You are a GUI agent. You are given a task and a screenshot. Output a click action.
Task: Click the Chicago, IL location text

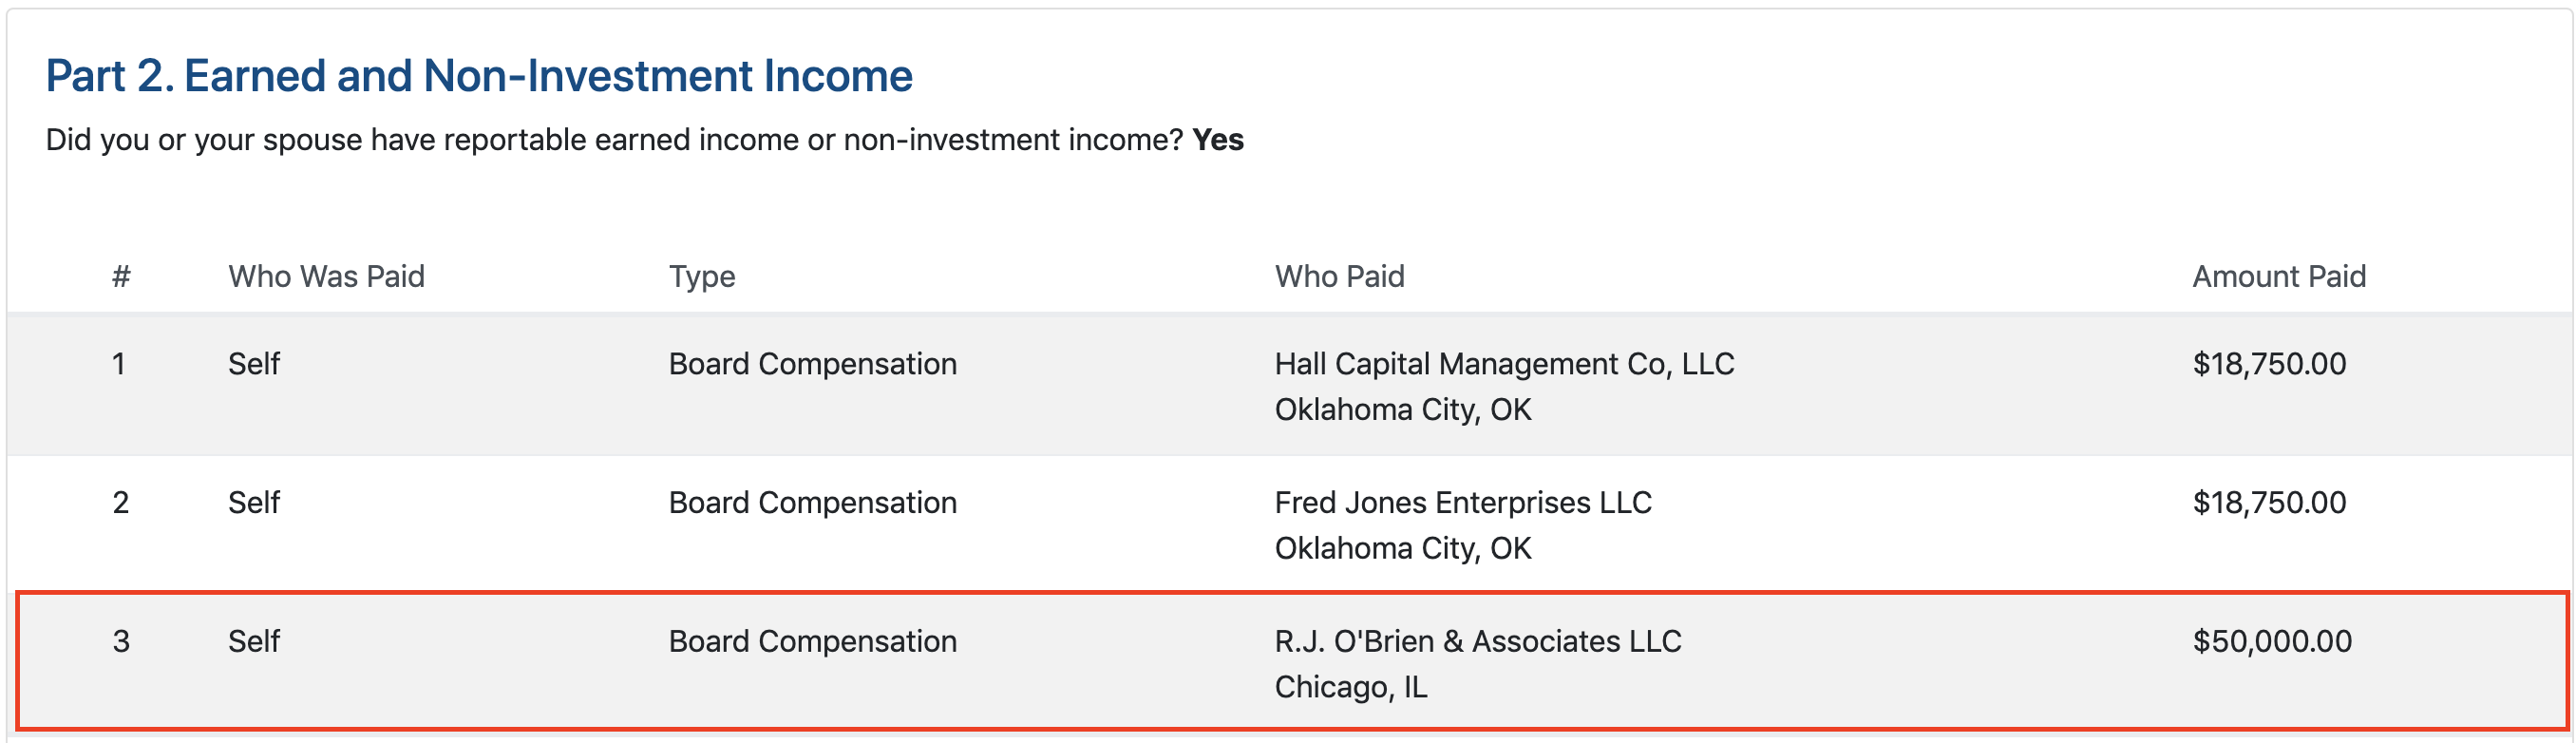tap(1350, 687)
